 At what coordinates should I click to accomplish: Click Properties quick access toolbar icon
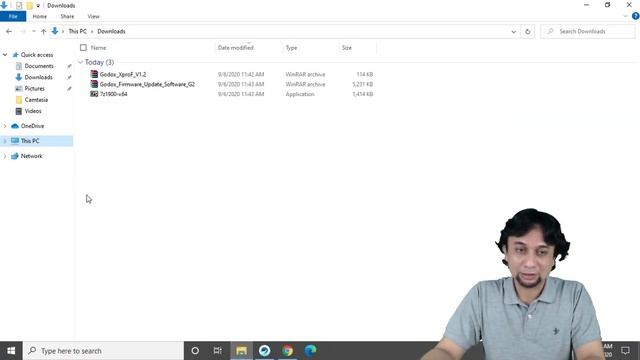tap(19, 6)
